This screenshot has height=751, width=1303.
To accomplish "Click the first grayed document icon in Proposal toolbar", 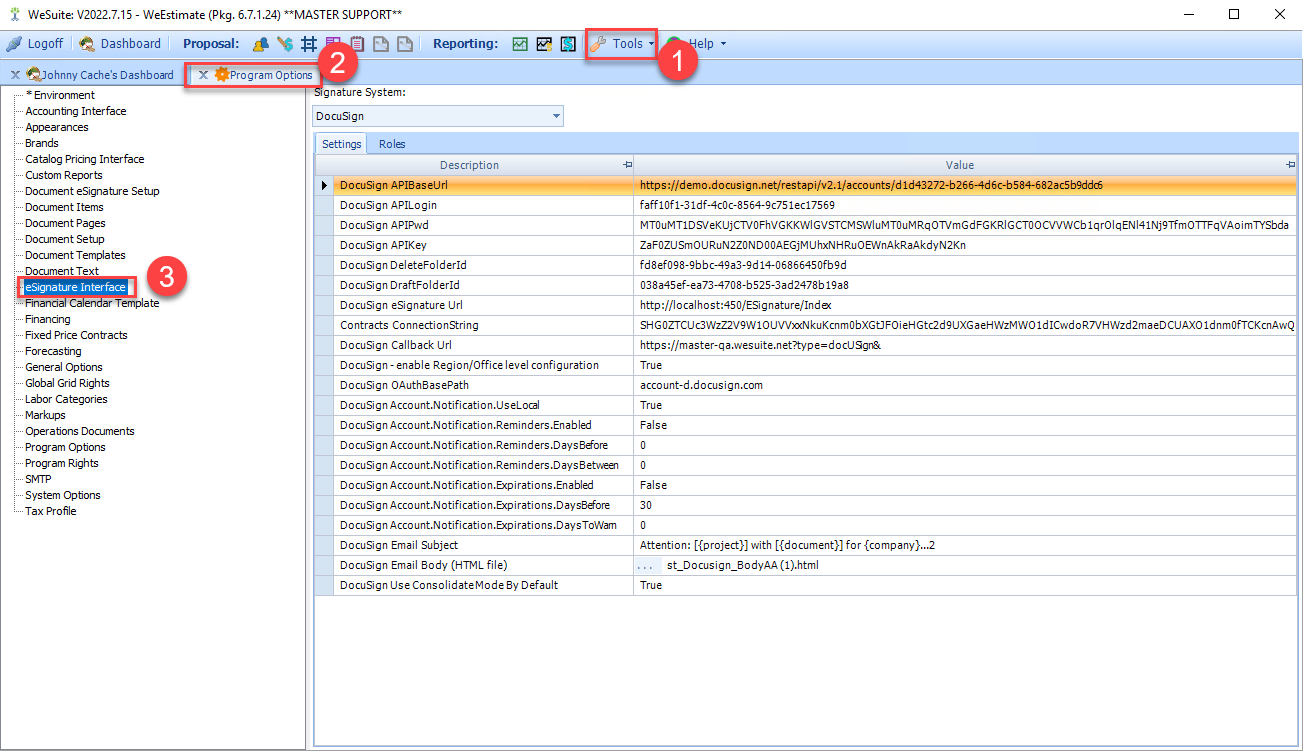I will [x=380, y=44].
